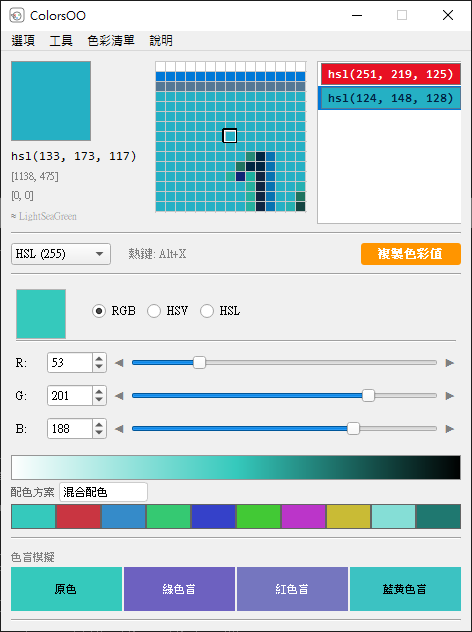Viewport: 472px width, 632px height.
Task: Click the right arrow of B slider
Action: (449, 429)
